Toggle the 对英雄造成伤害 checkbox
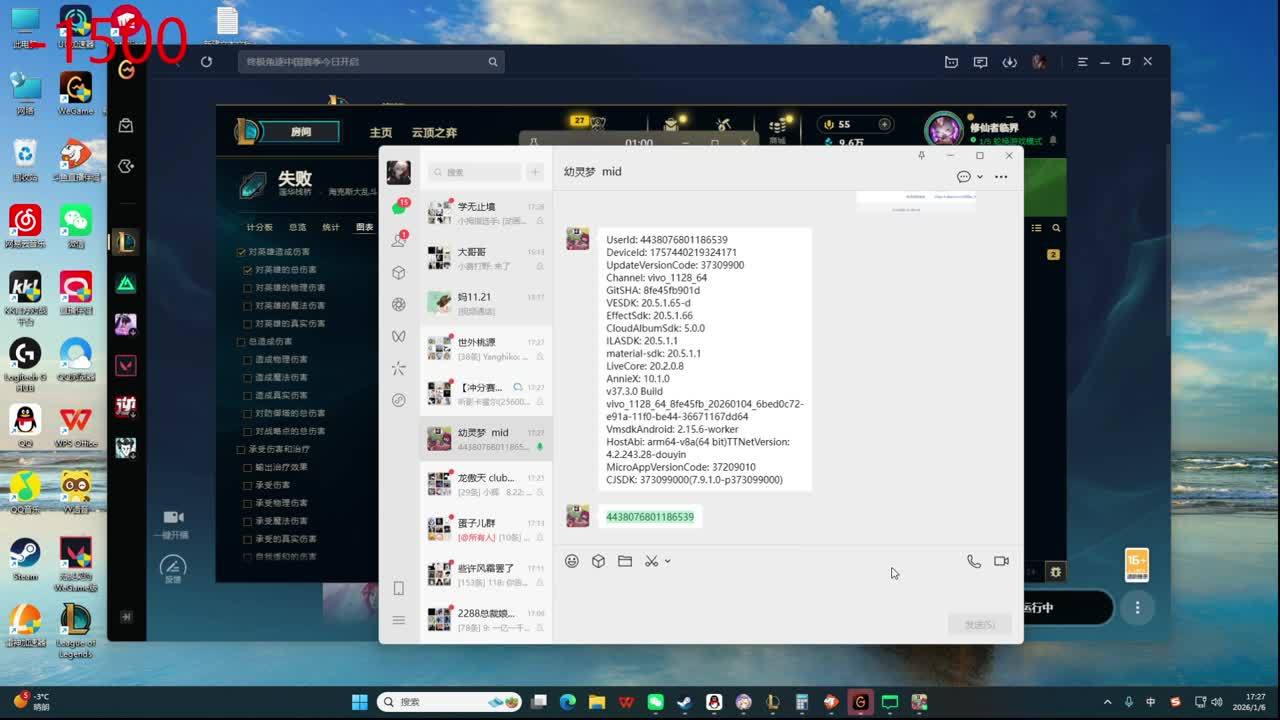 tap(241, 252)
